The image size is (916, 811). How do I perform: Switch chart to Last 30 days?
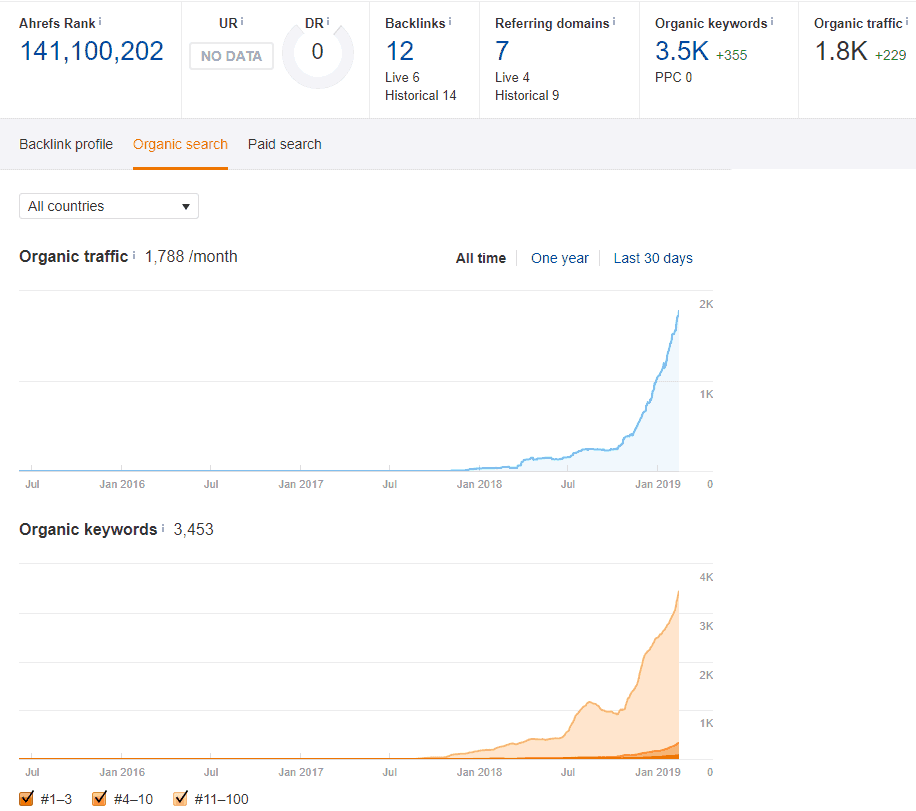[x=653, y=258]
